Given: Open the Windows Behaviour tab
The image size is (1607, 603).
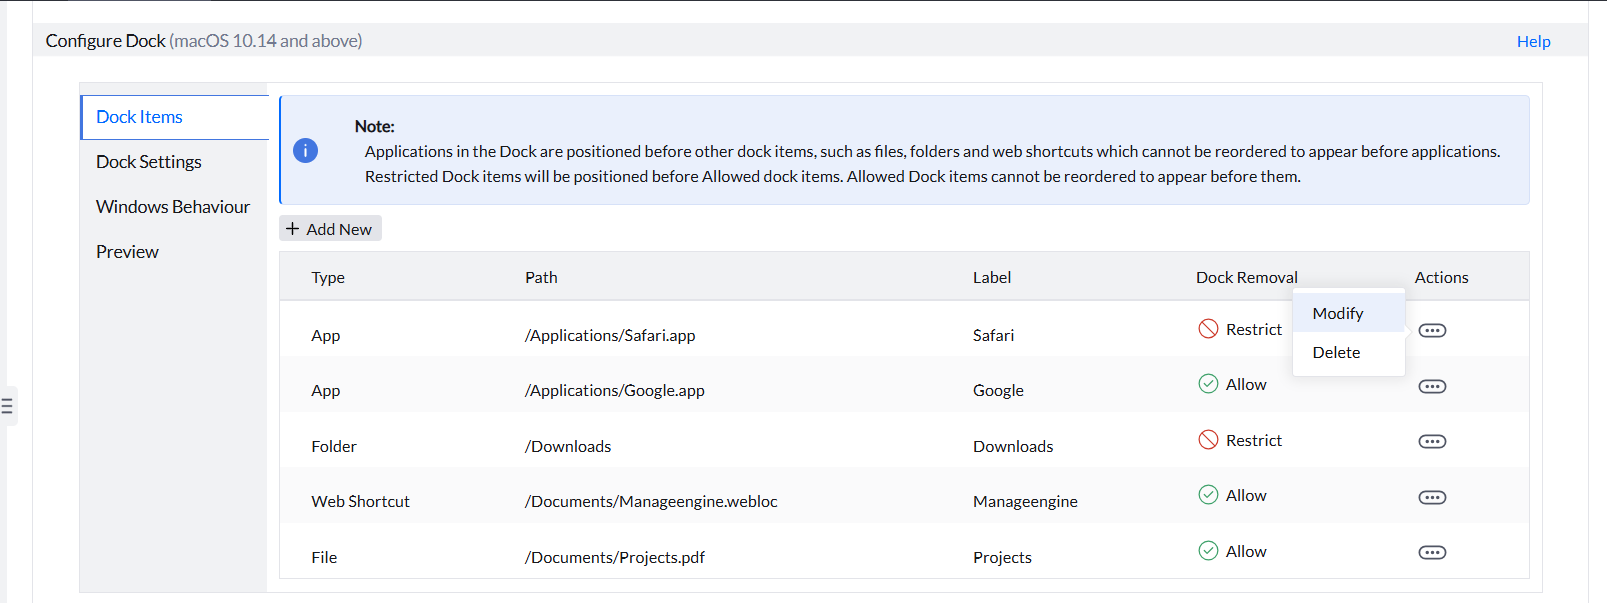Looking at the screenshot, I should pos(173,207).
